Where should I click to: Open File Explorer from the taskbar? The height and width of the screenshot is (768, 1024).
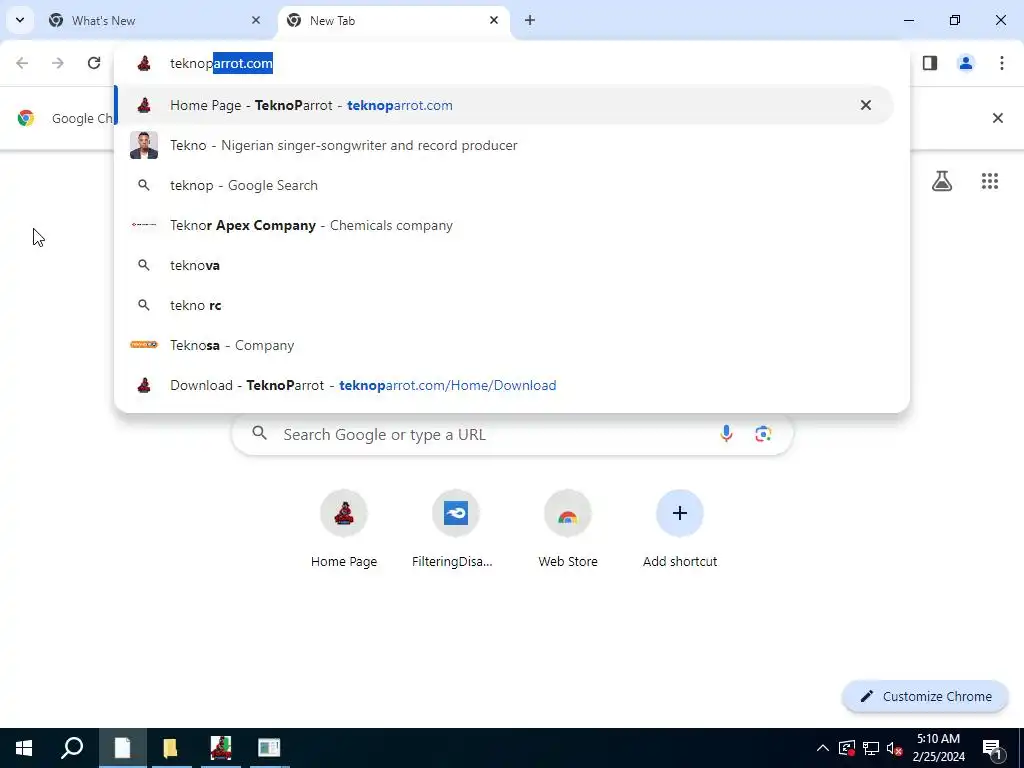(x=170, y=748)
